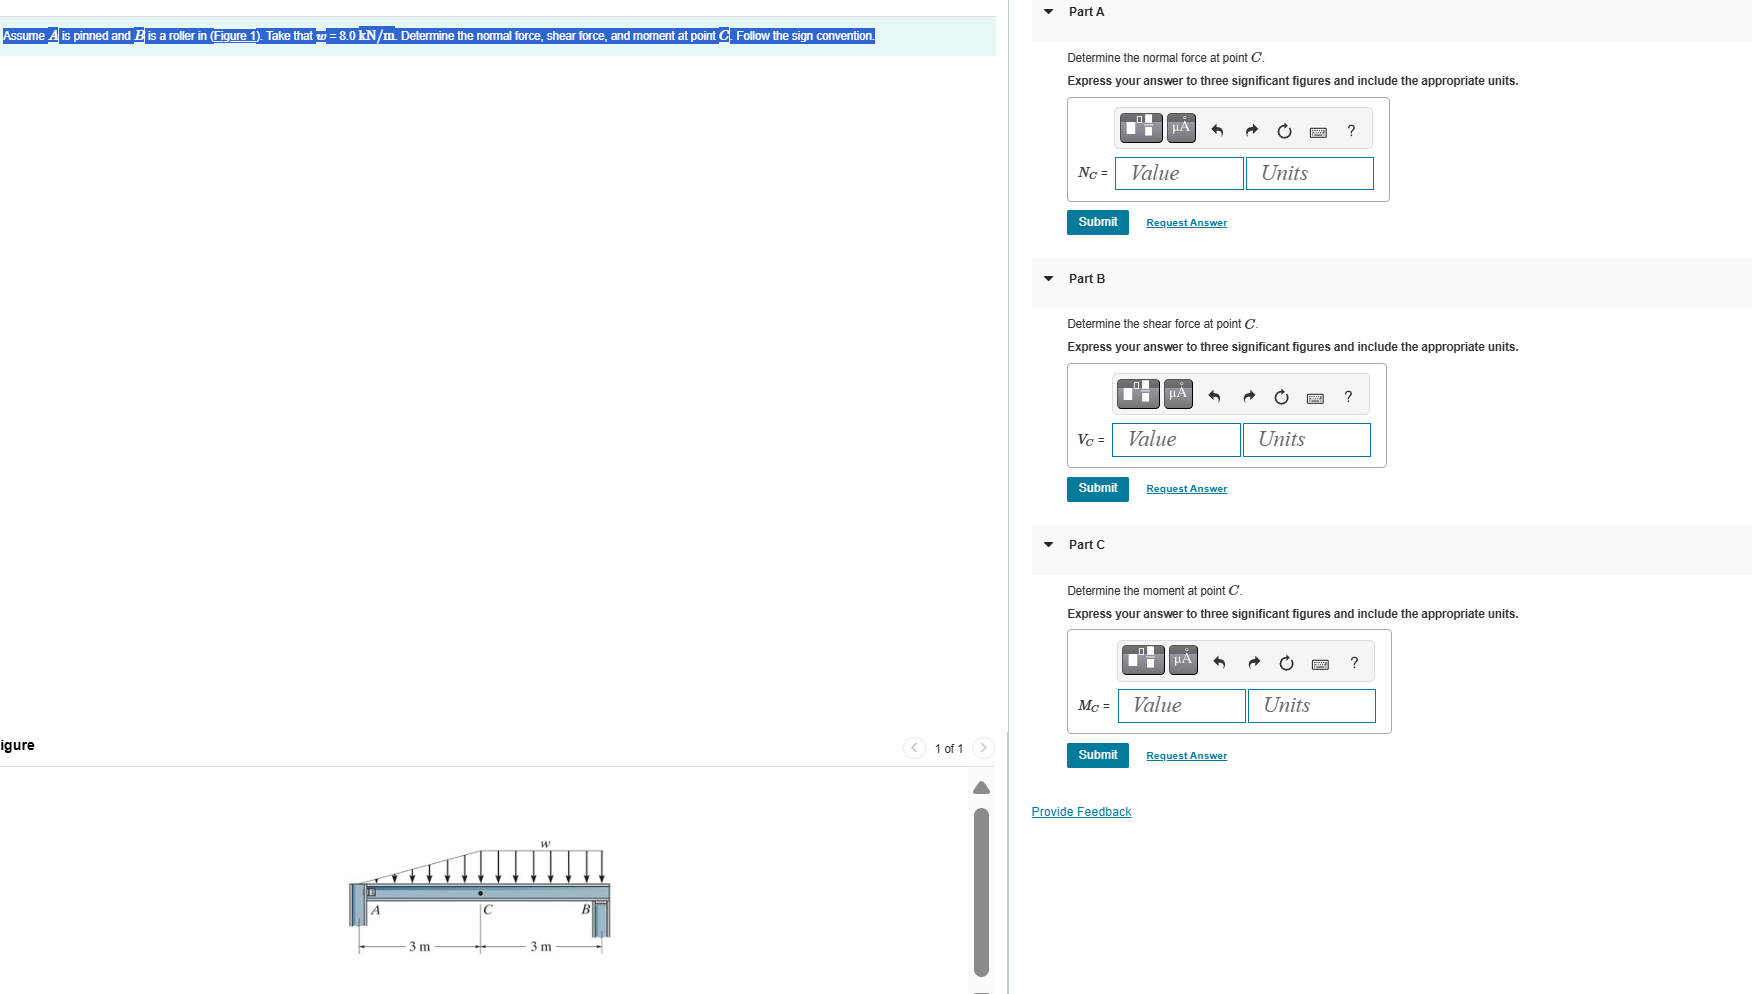Select the μA units insertion icon in Part A
The height and width of the screenshot is (994, 1752).
1180,128
